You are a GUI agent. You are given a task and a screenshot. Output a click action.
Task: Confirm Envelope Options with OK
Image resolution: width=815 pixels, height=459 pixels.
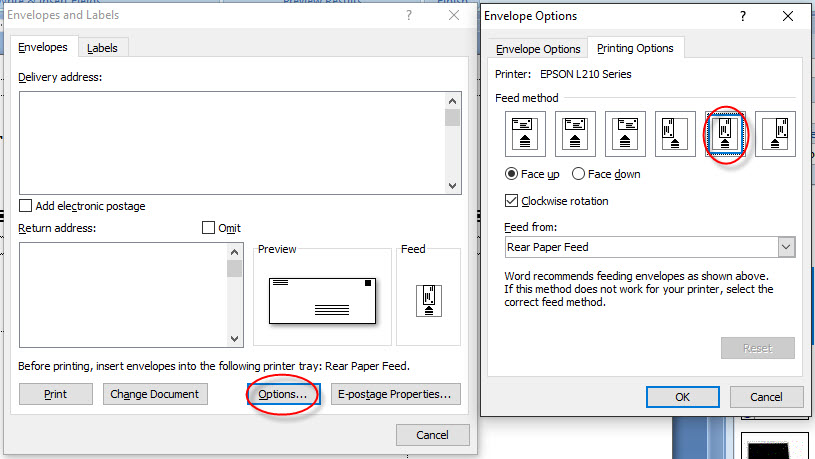pyautogui.click(x=682, y=397)
